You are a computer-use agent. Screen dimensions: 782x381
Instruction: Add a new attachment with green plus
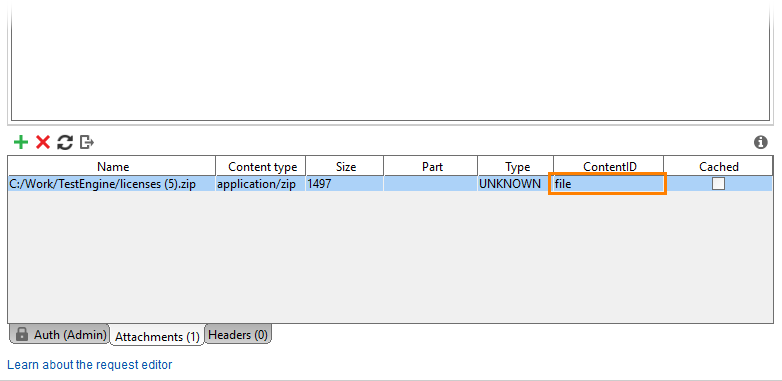(x=21, y=143)
